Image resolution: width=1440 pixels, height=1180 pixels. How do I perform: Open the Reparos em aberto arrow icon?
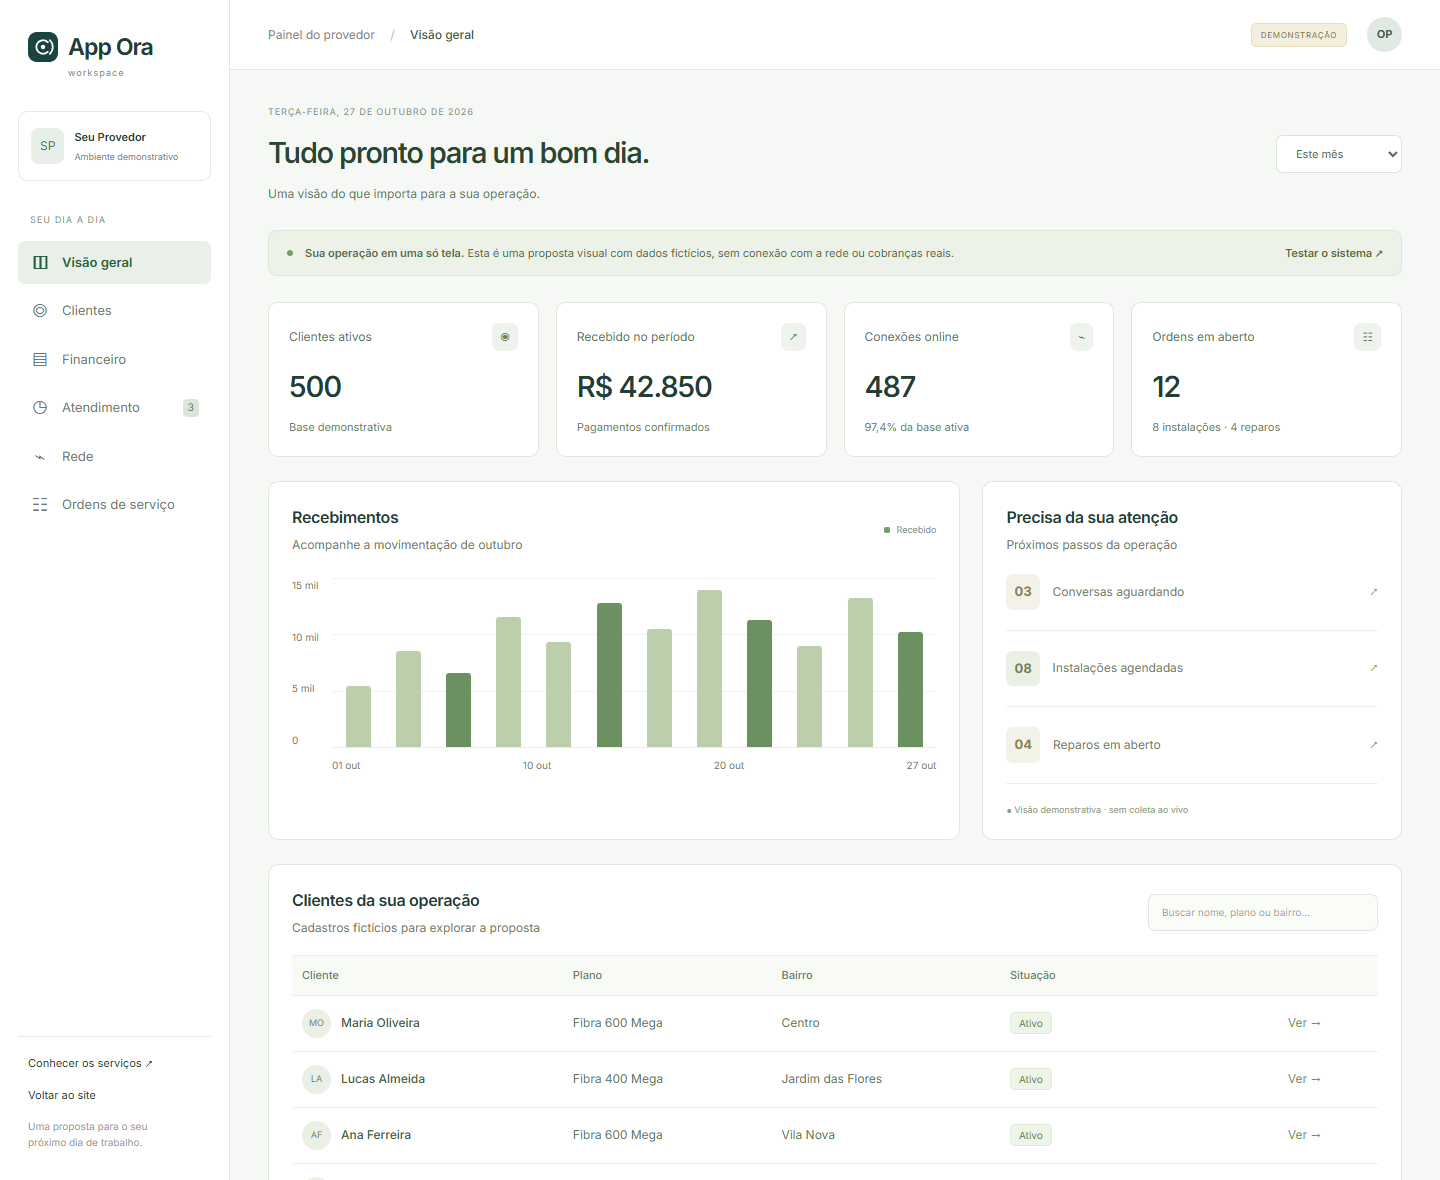point(1373,745)
